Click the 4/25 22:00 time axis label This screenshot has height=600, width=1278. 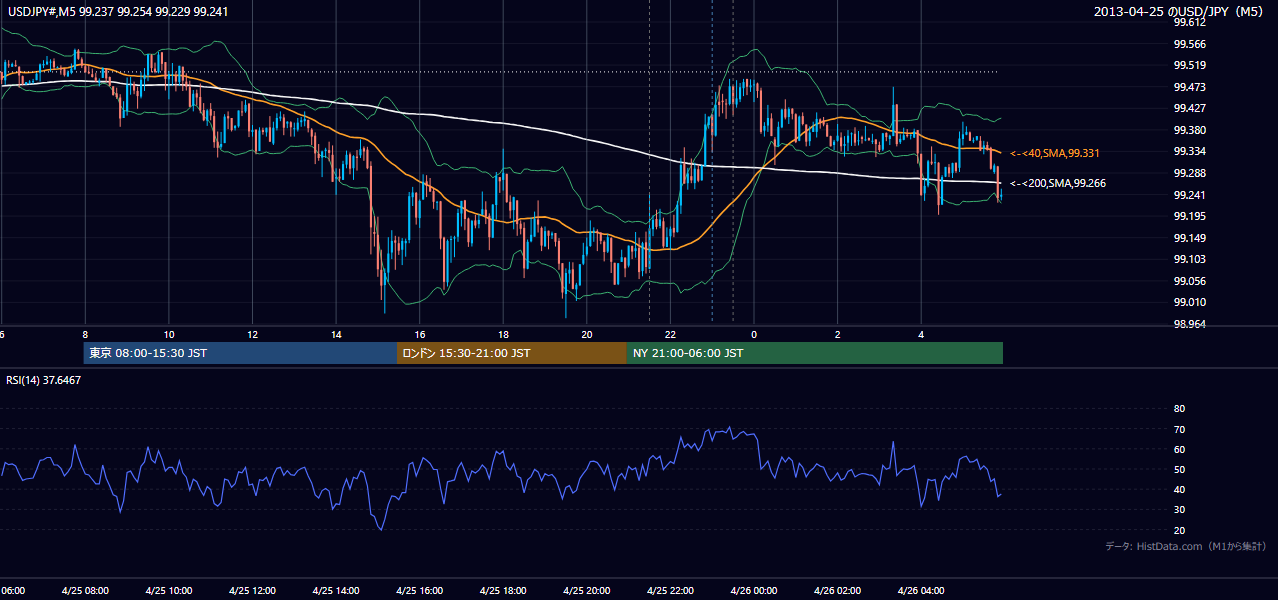670,590
